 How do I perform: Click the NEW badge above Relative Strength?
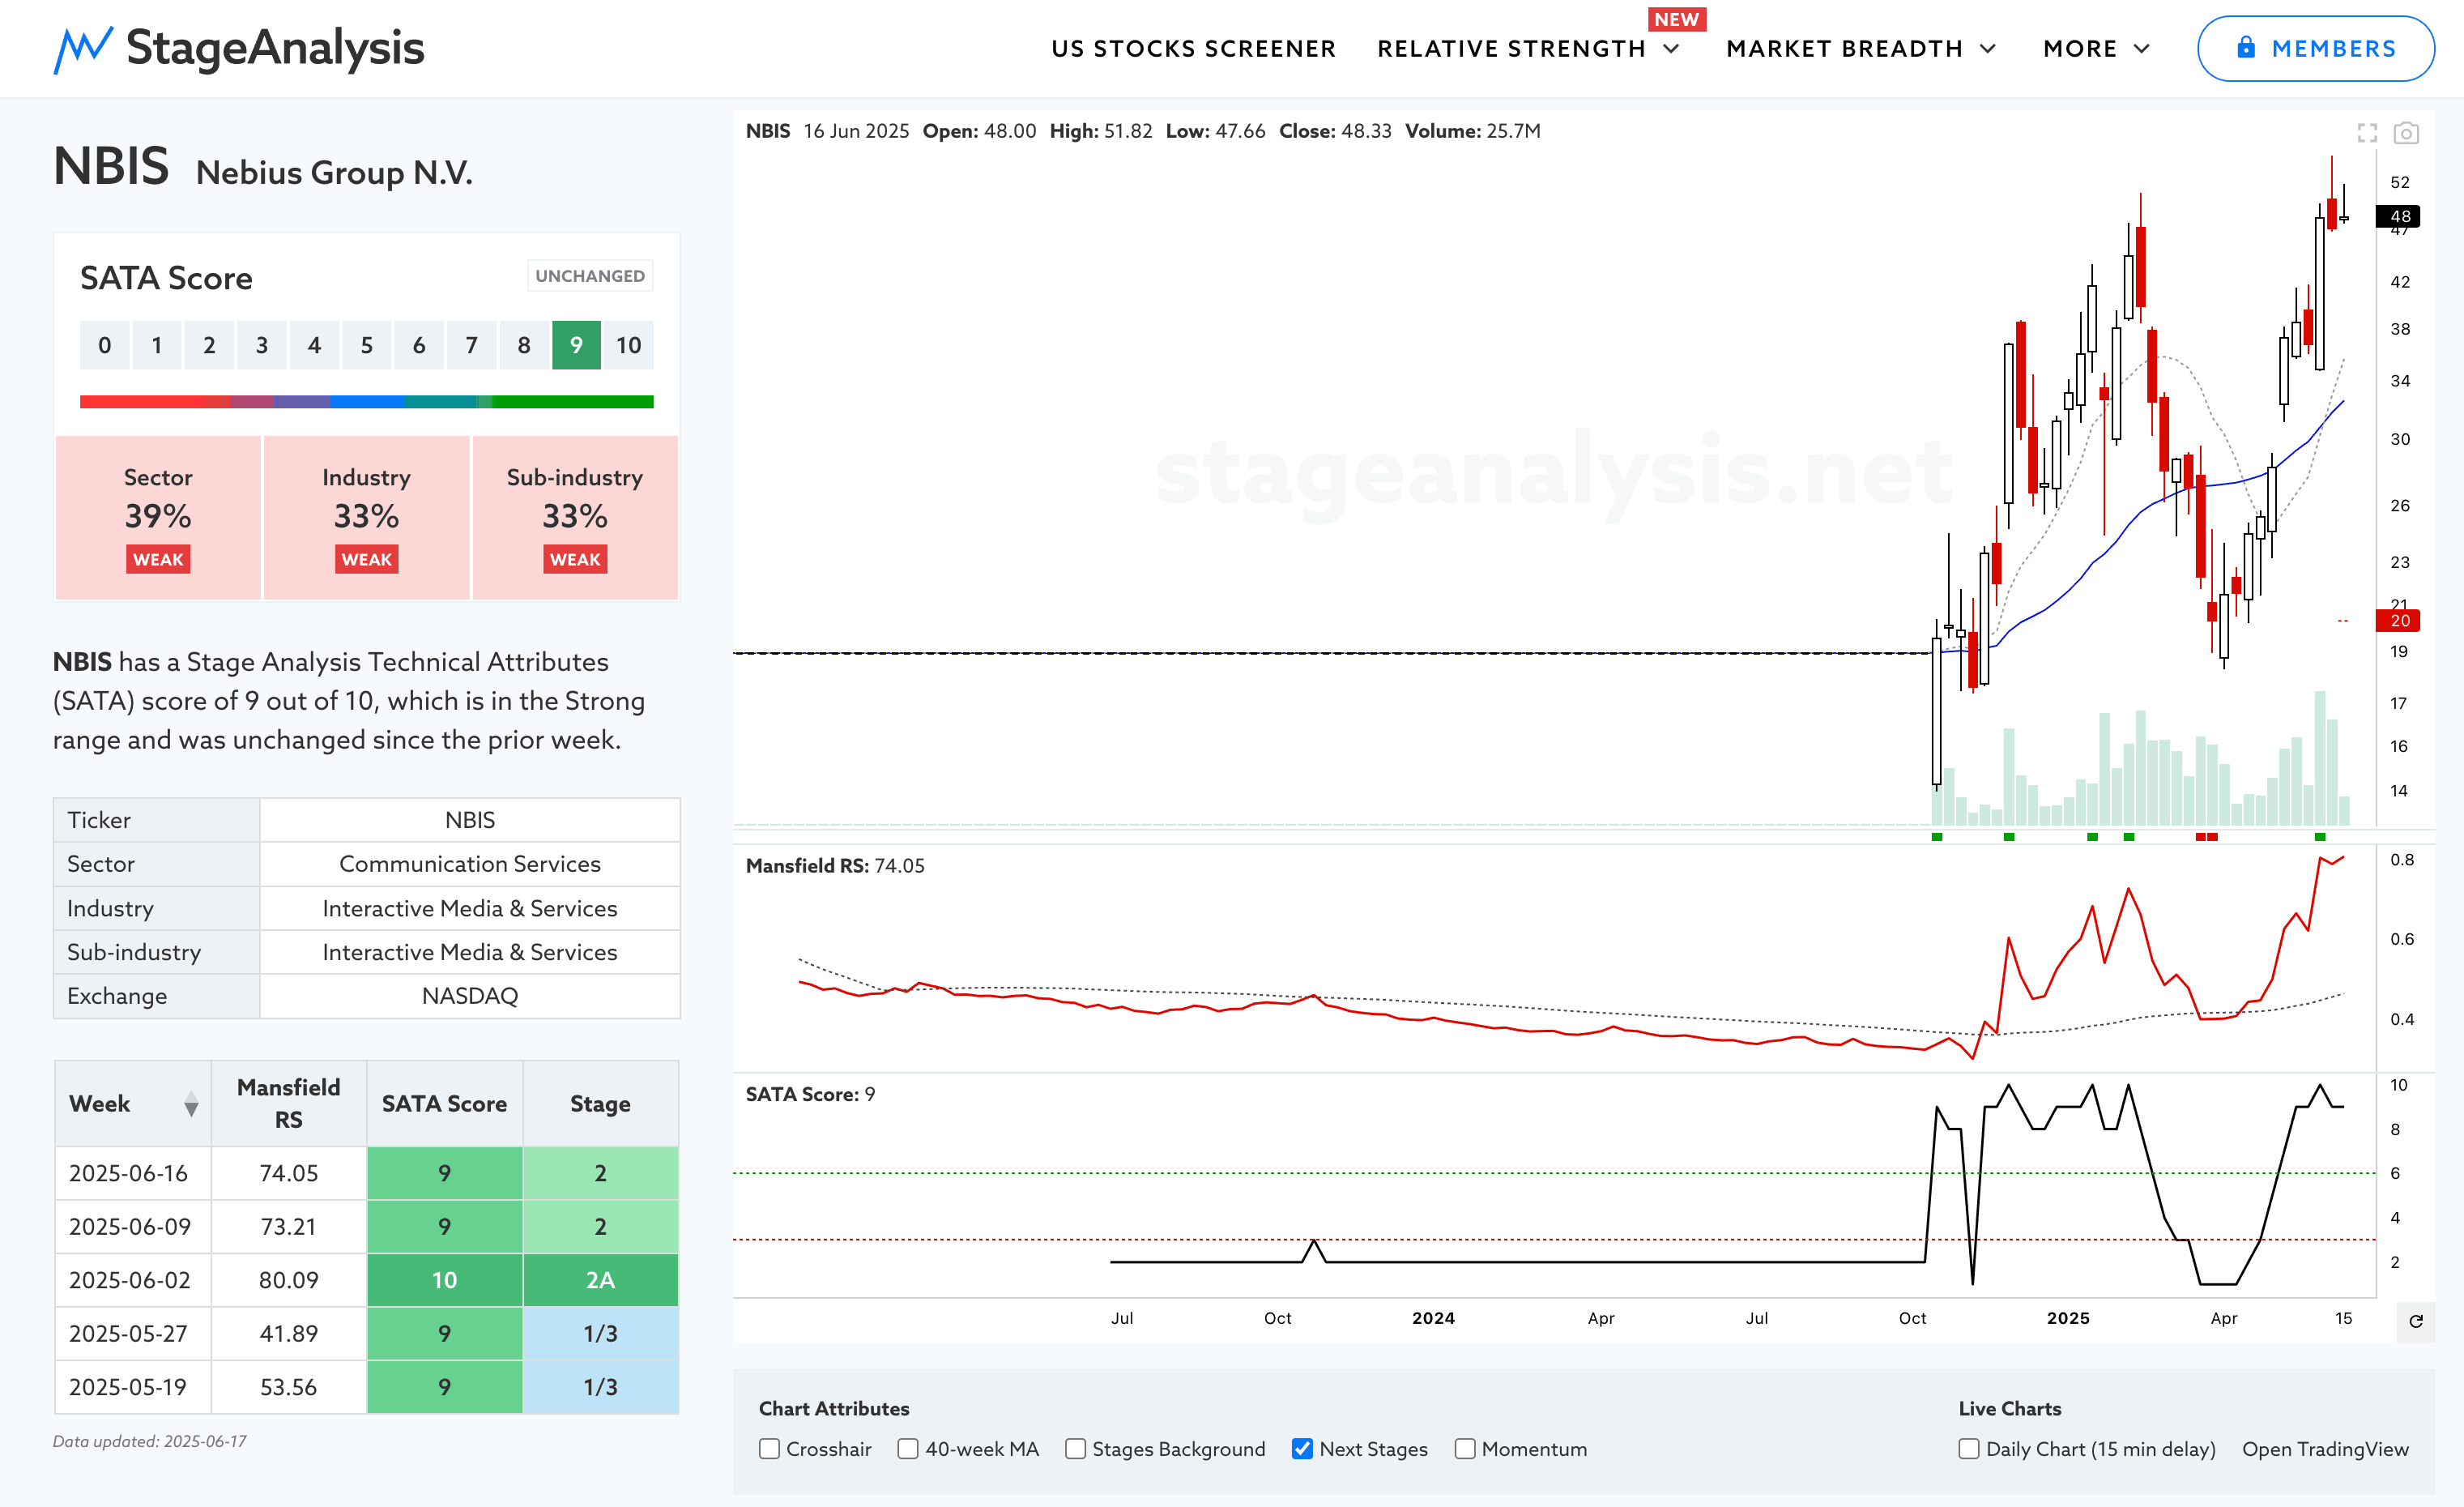coord(1676,19)
